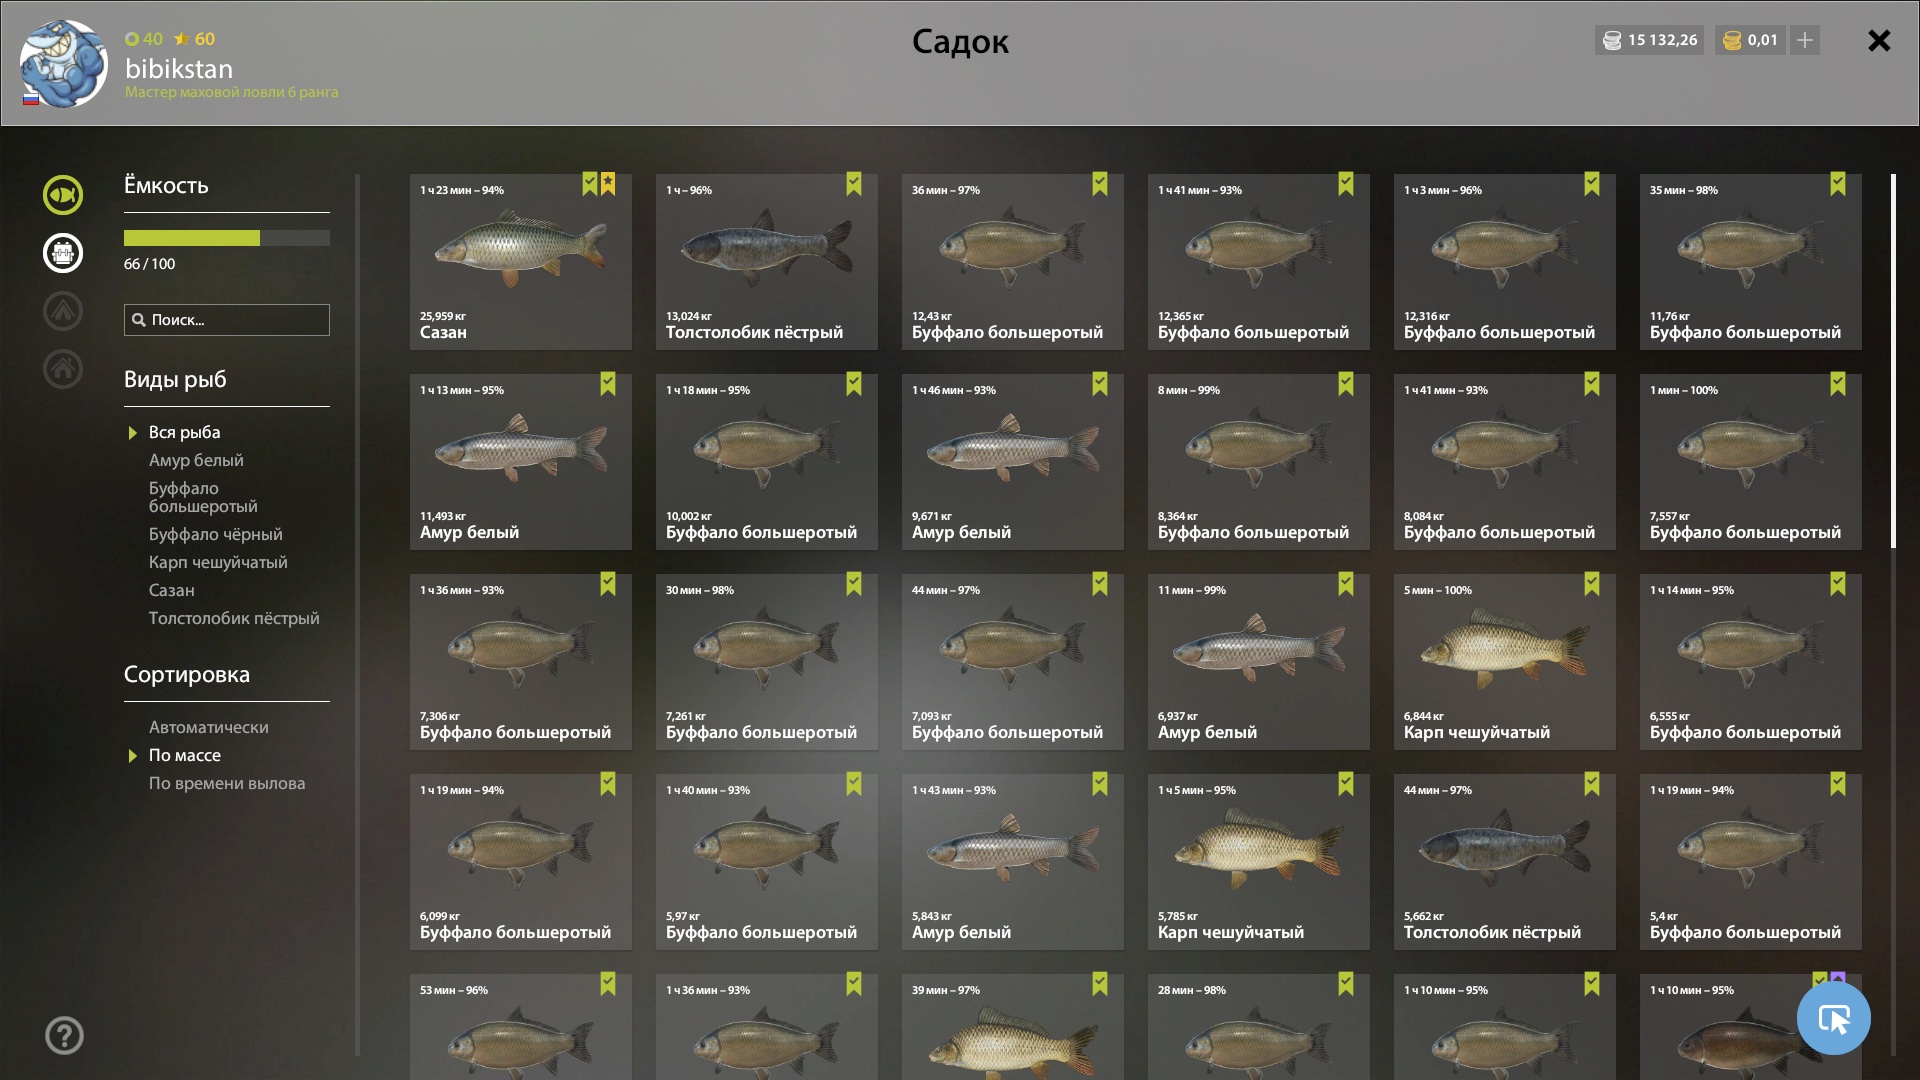Open the fish cage sidebar icon
The width and height of the screenshot is (1920, 1080).
pos(63,253)
